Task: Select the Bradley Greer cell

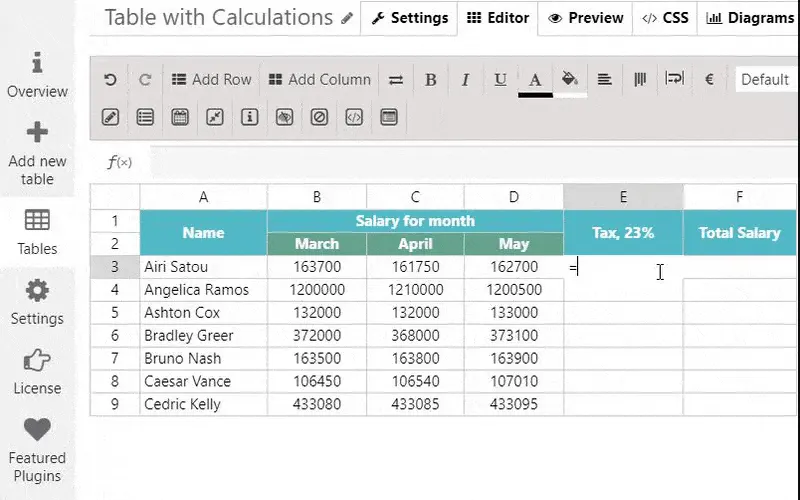Action: (x=204, y=336)
